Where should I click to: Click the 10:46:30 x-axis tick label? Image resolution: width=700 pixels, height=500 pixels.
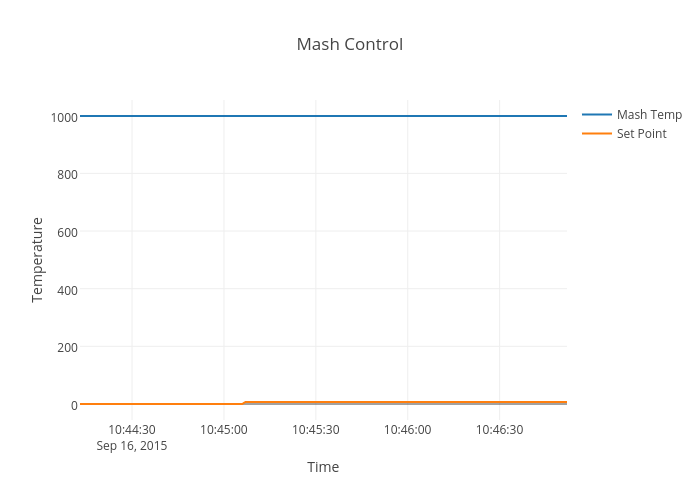pos(500,430)
